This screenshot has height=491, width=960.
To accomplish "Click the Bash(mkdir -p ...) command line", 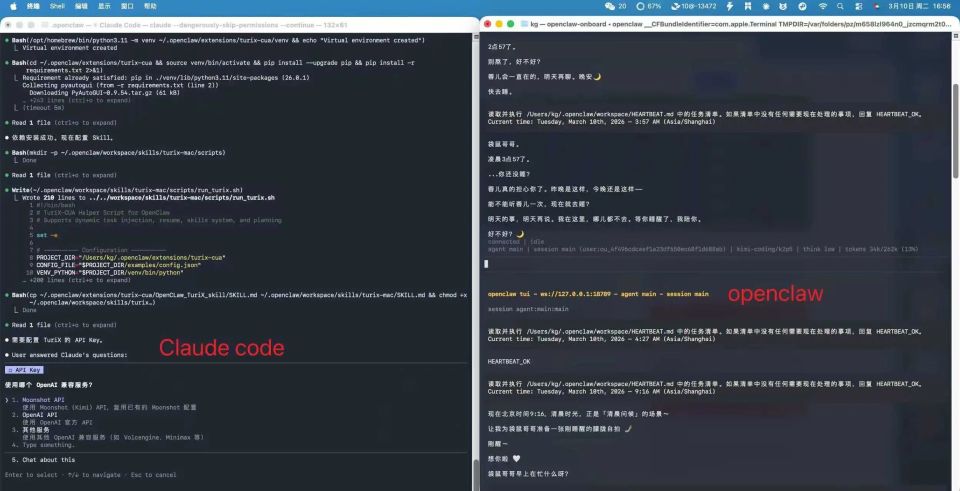I will click(x=118, y=152).
